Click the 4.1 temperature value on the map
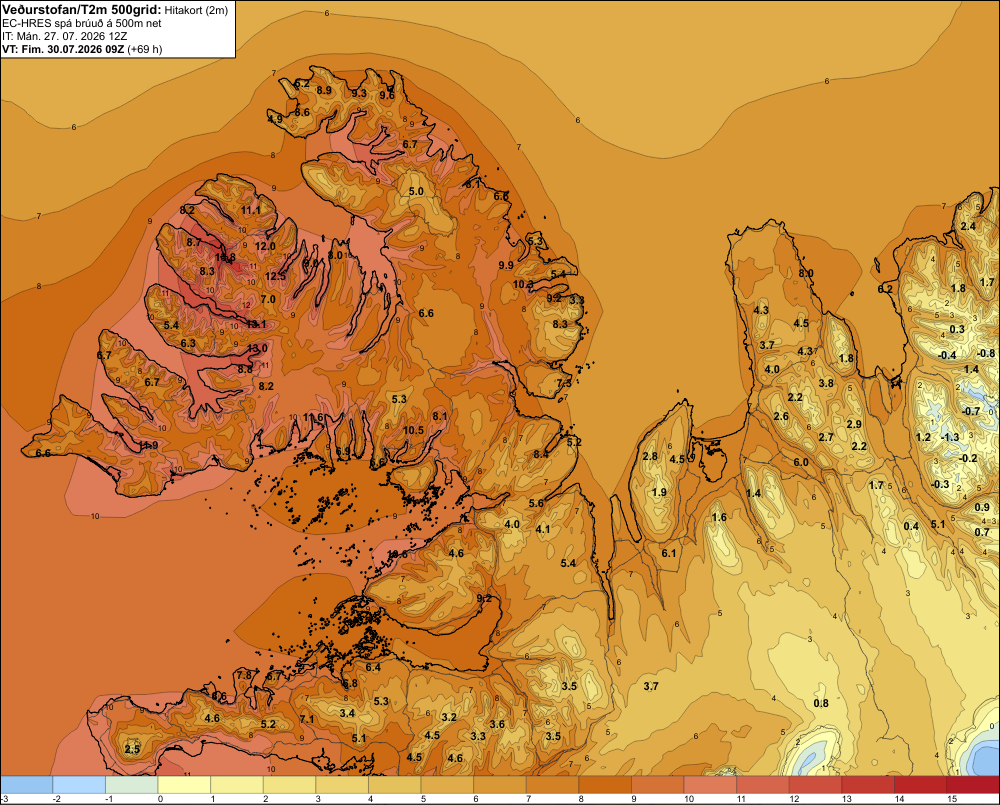The height and width of the screenshot is (805, 1000). click(543, 529)
